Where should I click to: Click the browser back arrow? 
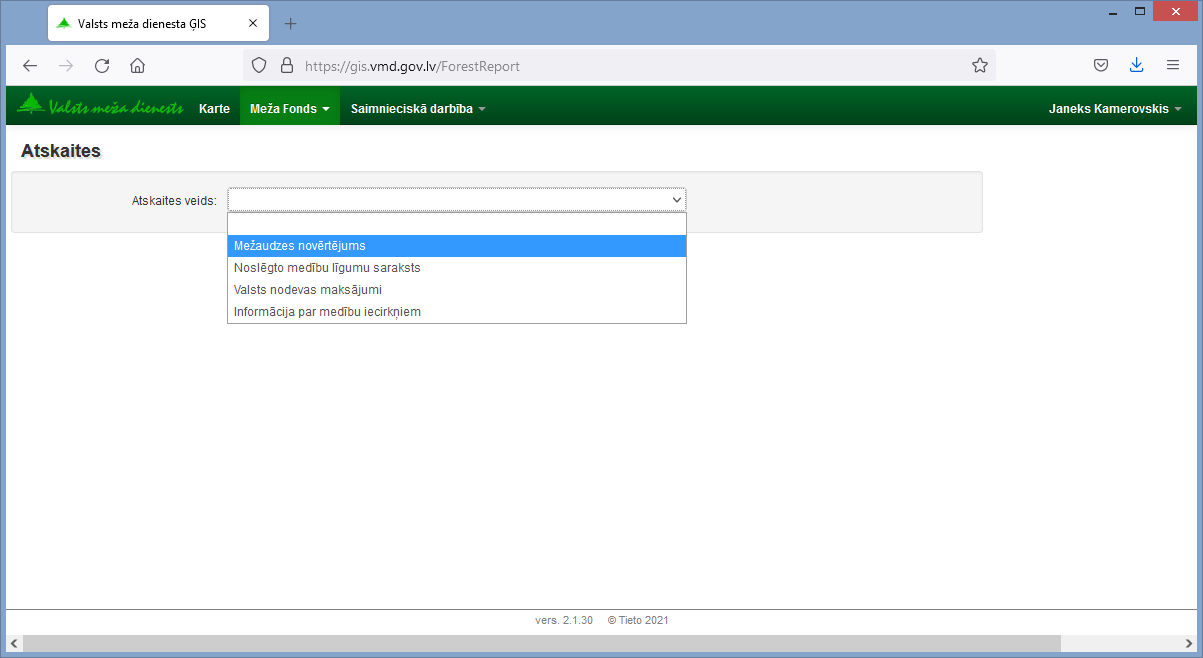coord(30,66)
